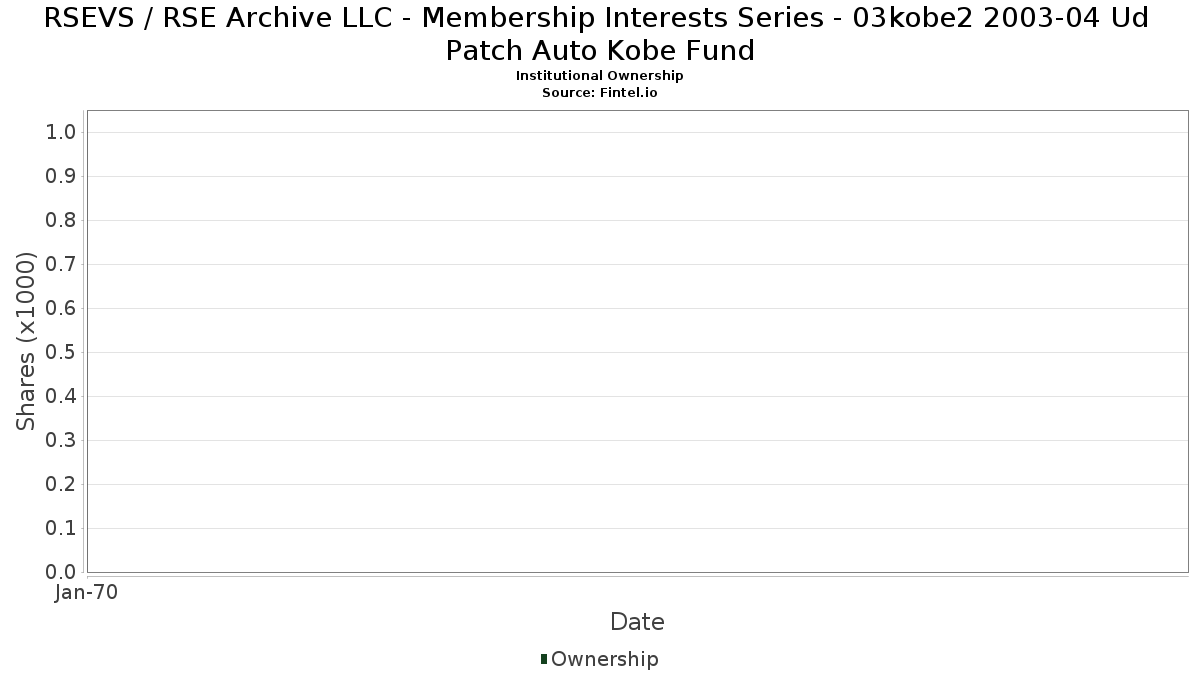Toggle the Ownership series legend label
Viewport: 1200px width, 675px height.
pos(604,659)
